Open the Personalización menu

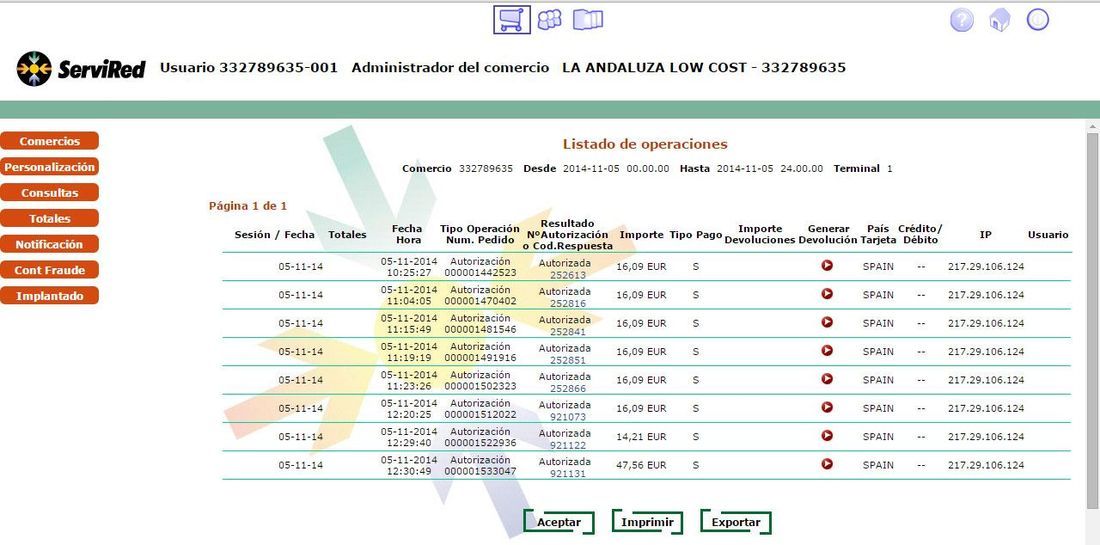49,167
